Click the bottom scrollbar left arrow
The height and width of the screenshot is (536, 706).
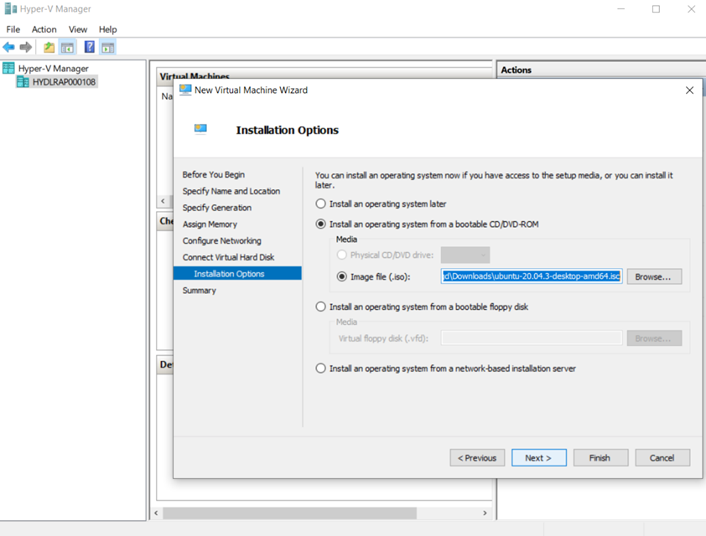[156, 513]
